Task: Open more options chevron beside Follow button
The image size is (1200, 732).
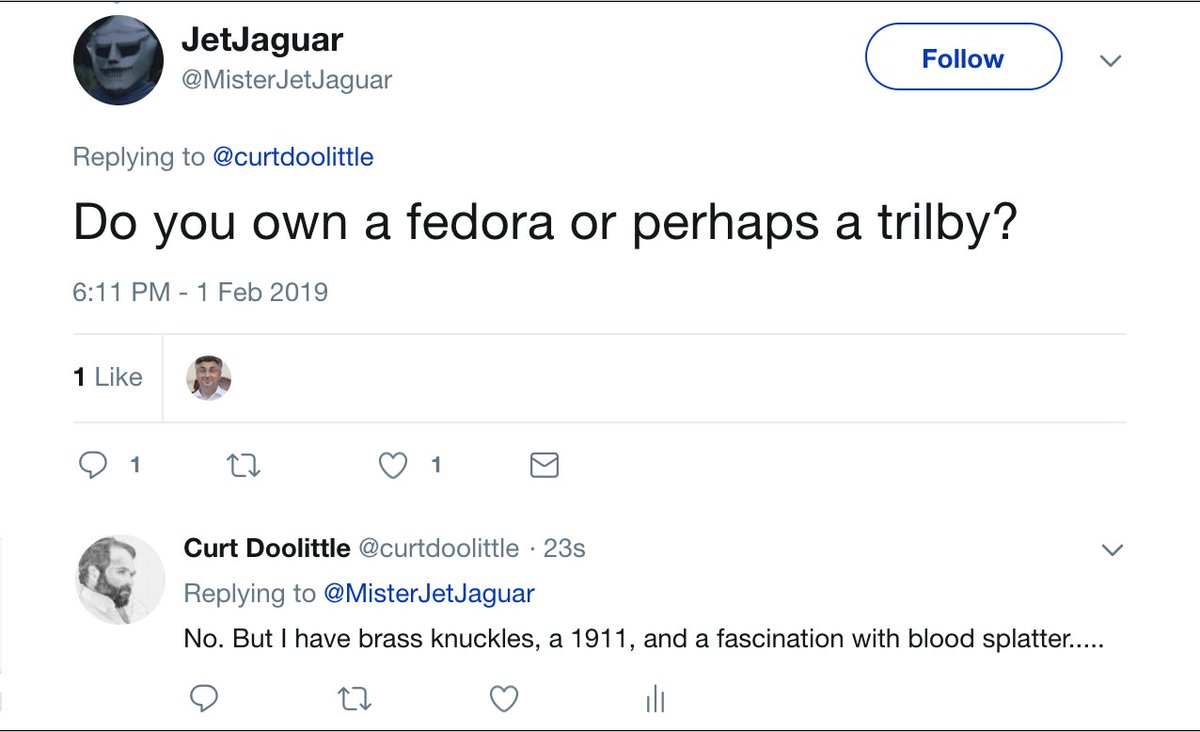Action: pyautogui.click(x=1110, y=61)
